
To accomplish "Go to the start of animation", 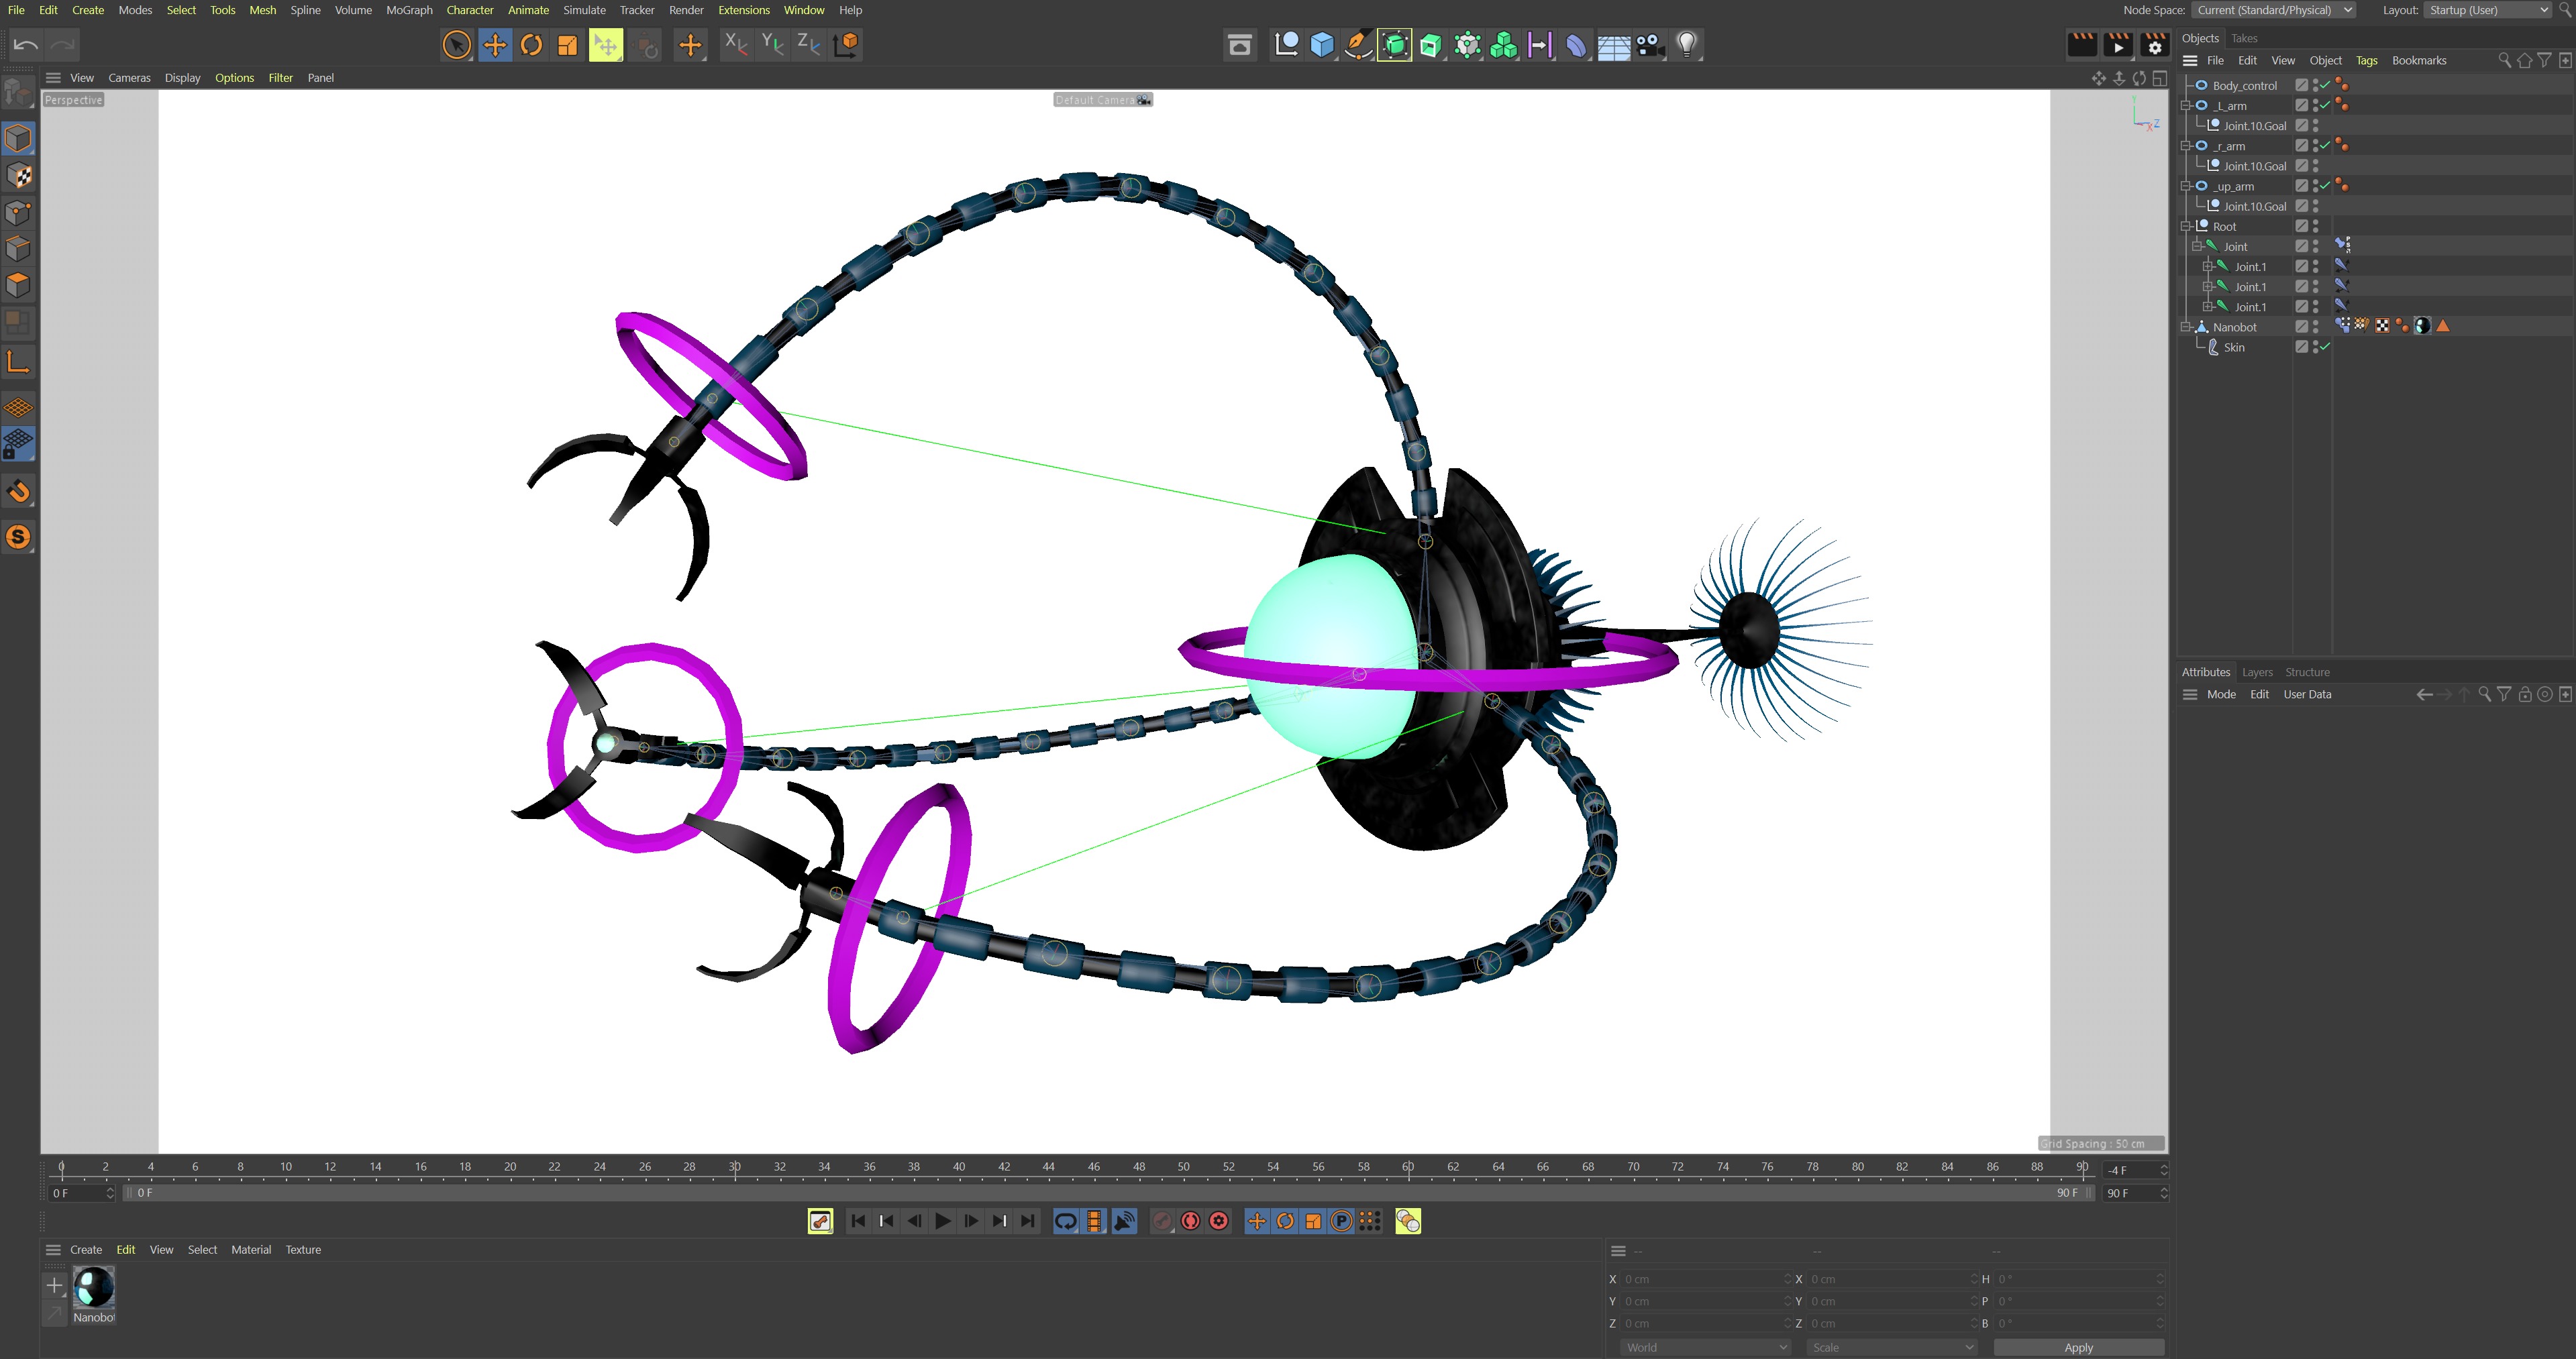I will tap(858, 1221).
